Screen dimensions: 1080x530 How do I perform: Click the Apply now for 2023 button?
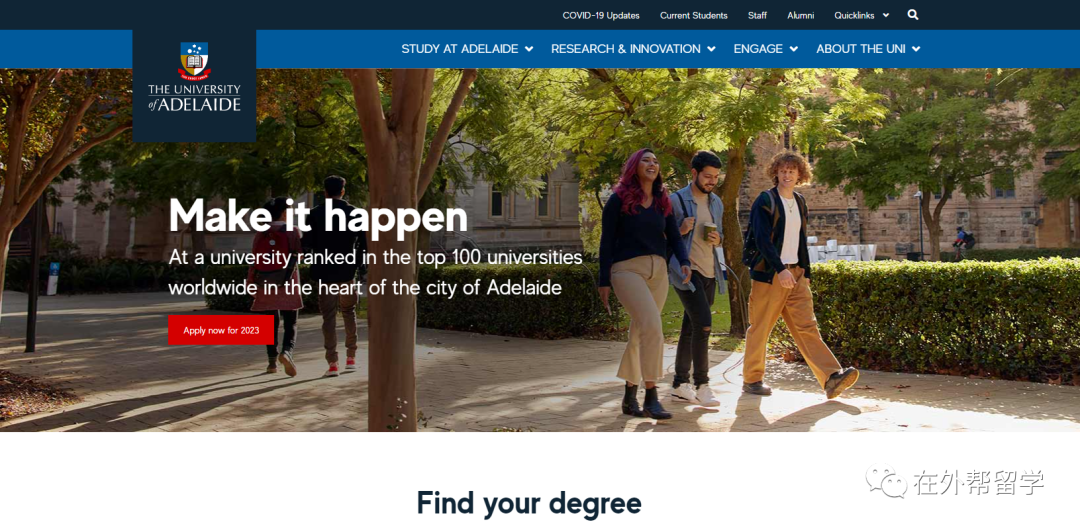coord(221,330)
